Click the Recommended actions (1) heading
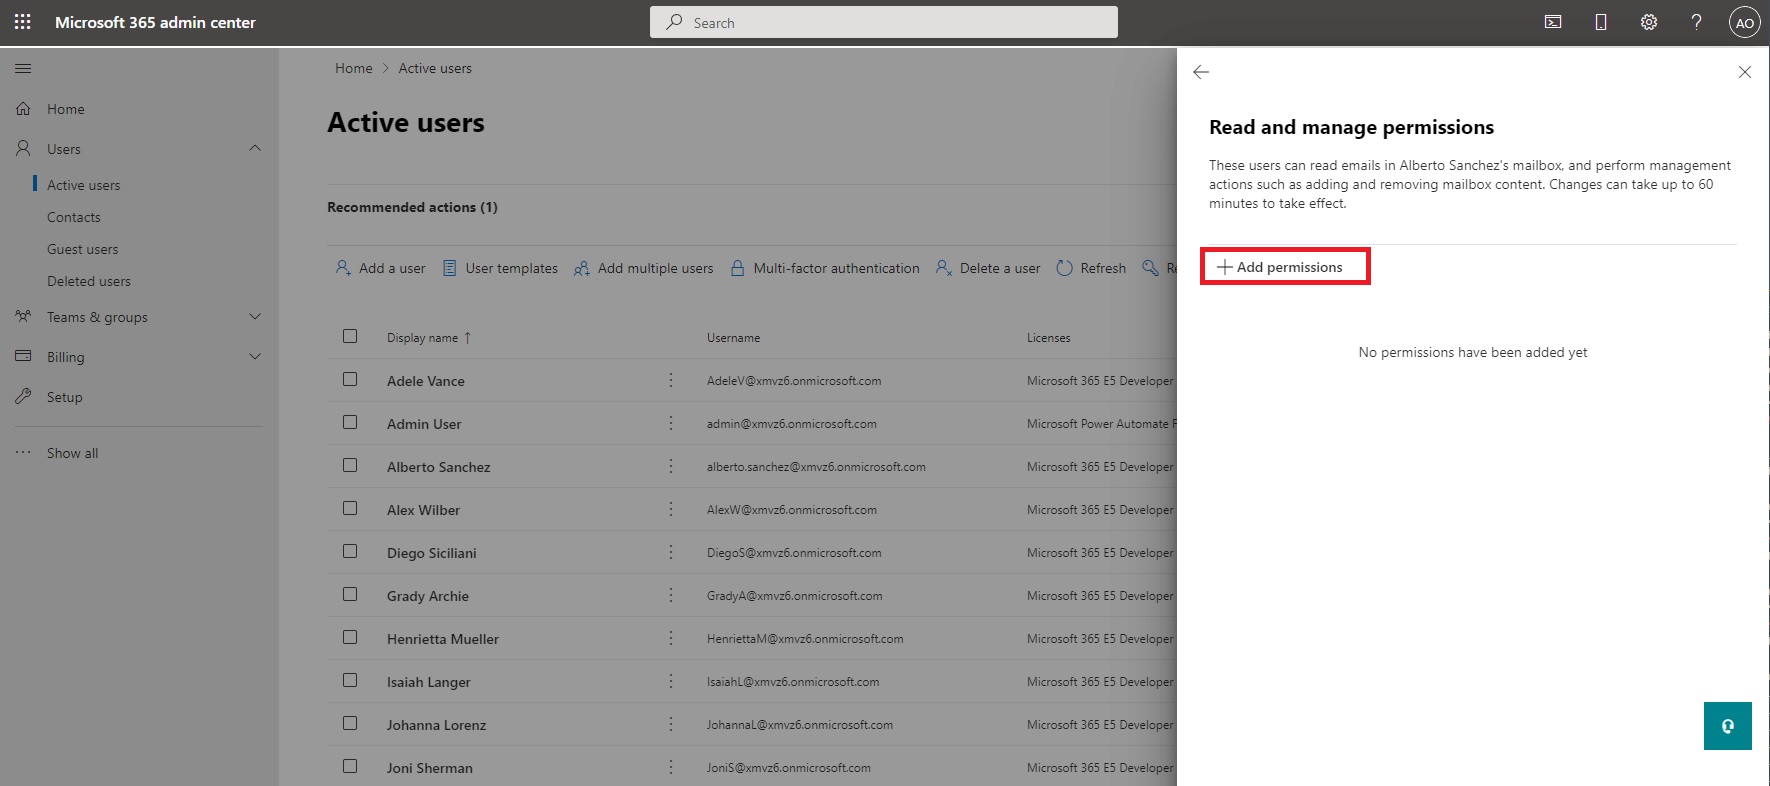Image resolution: width=1770 pixels, height=786 pixels. pos(412,207)
